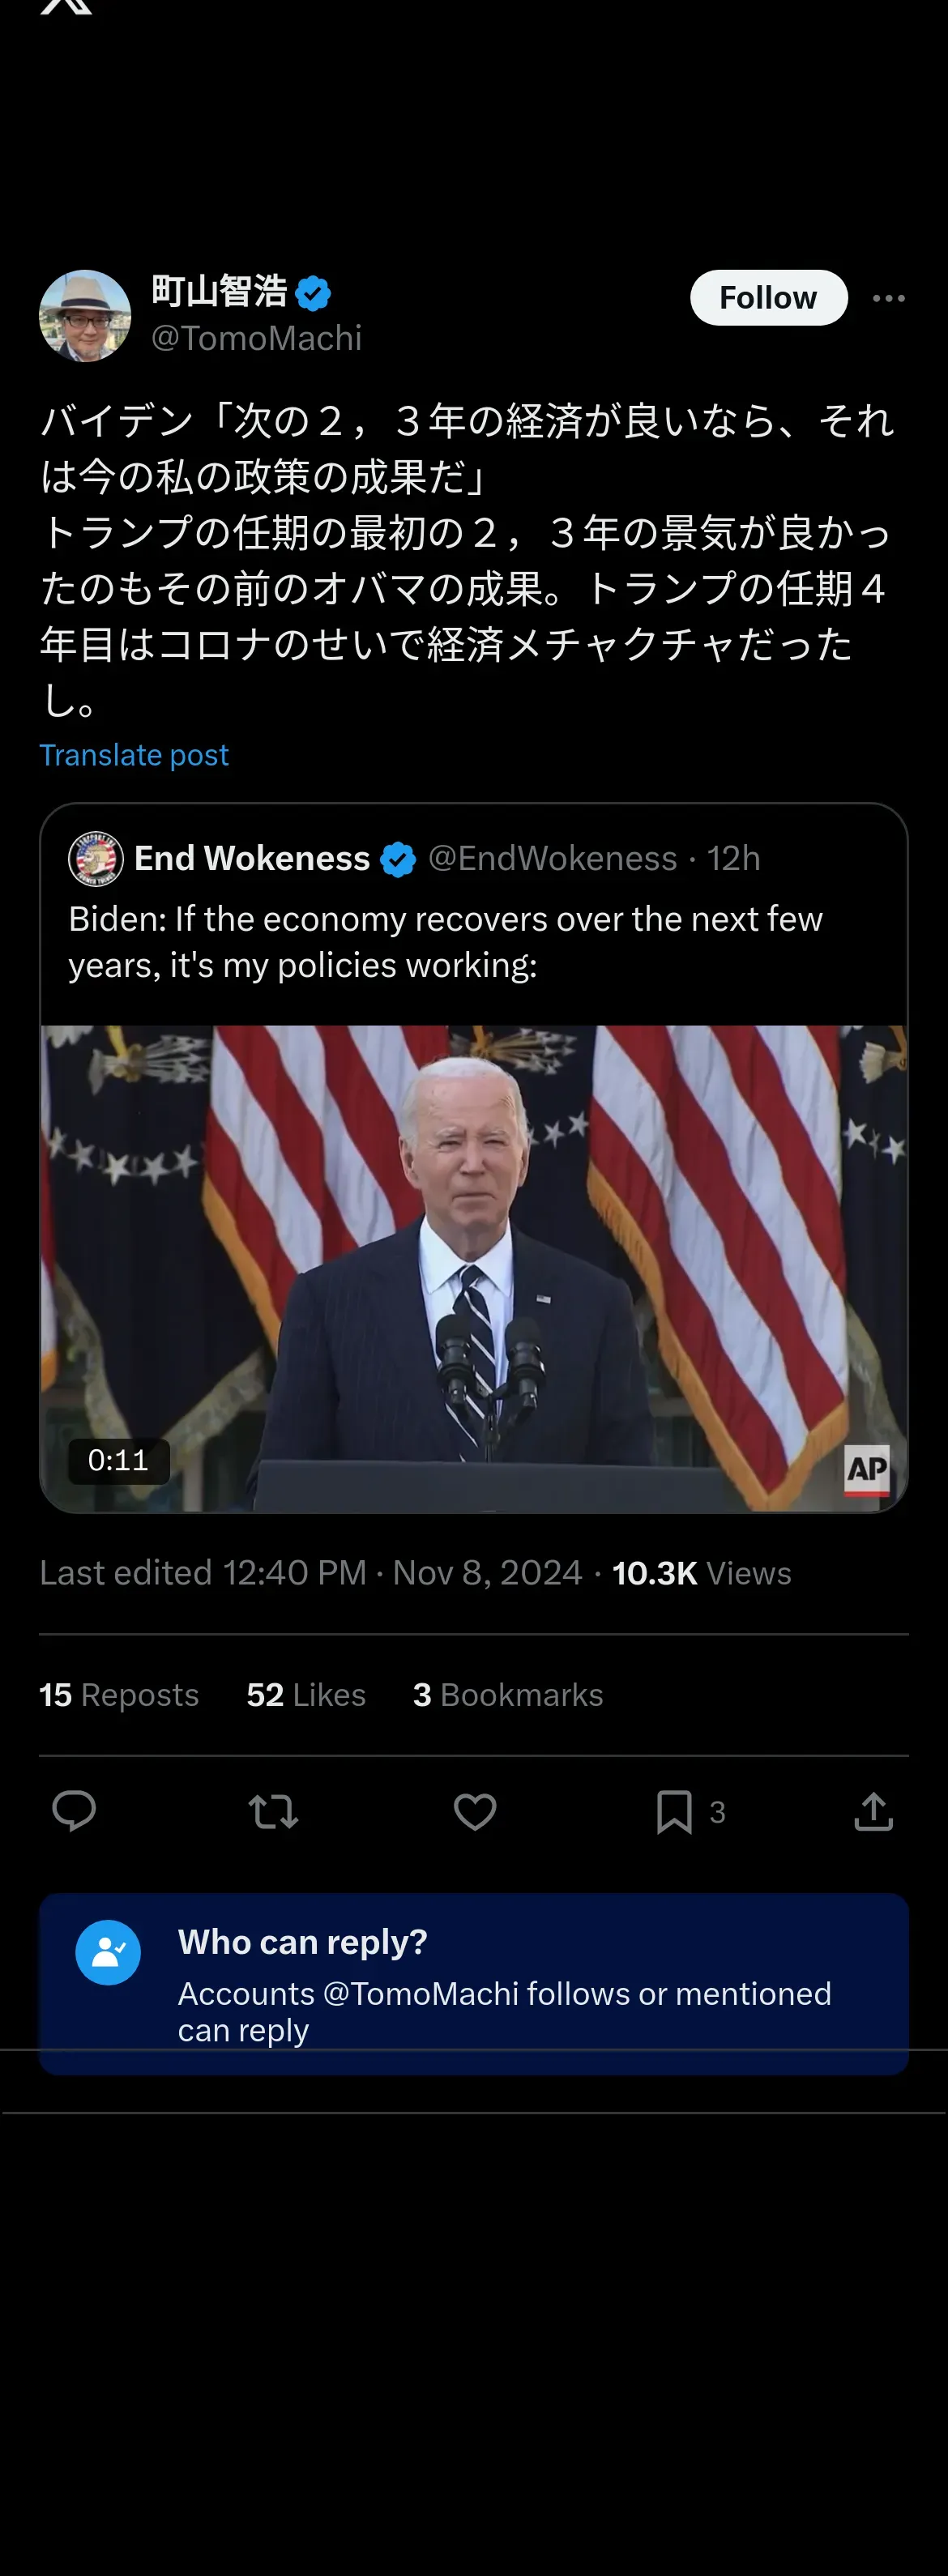The height and width of the screenshot is (2576, 948).
Task: Open End Wokeness avatar in quoted post
Action: 96,858
